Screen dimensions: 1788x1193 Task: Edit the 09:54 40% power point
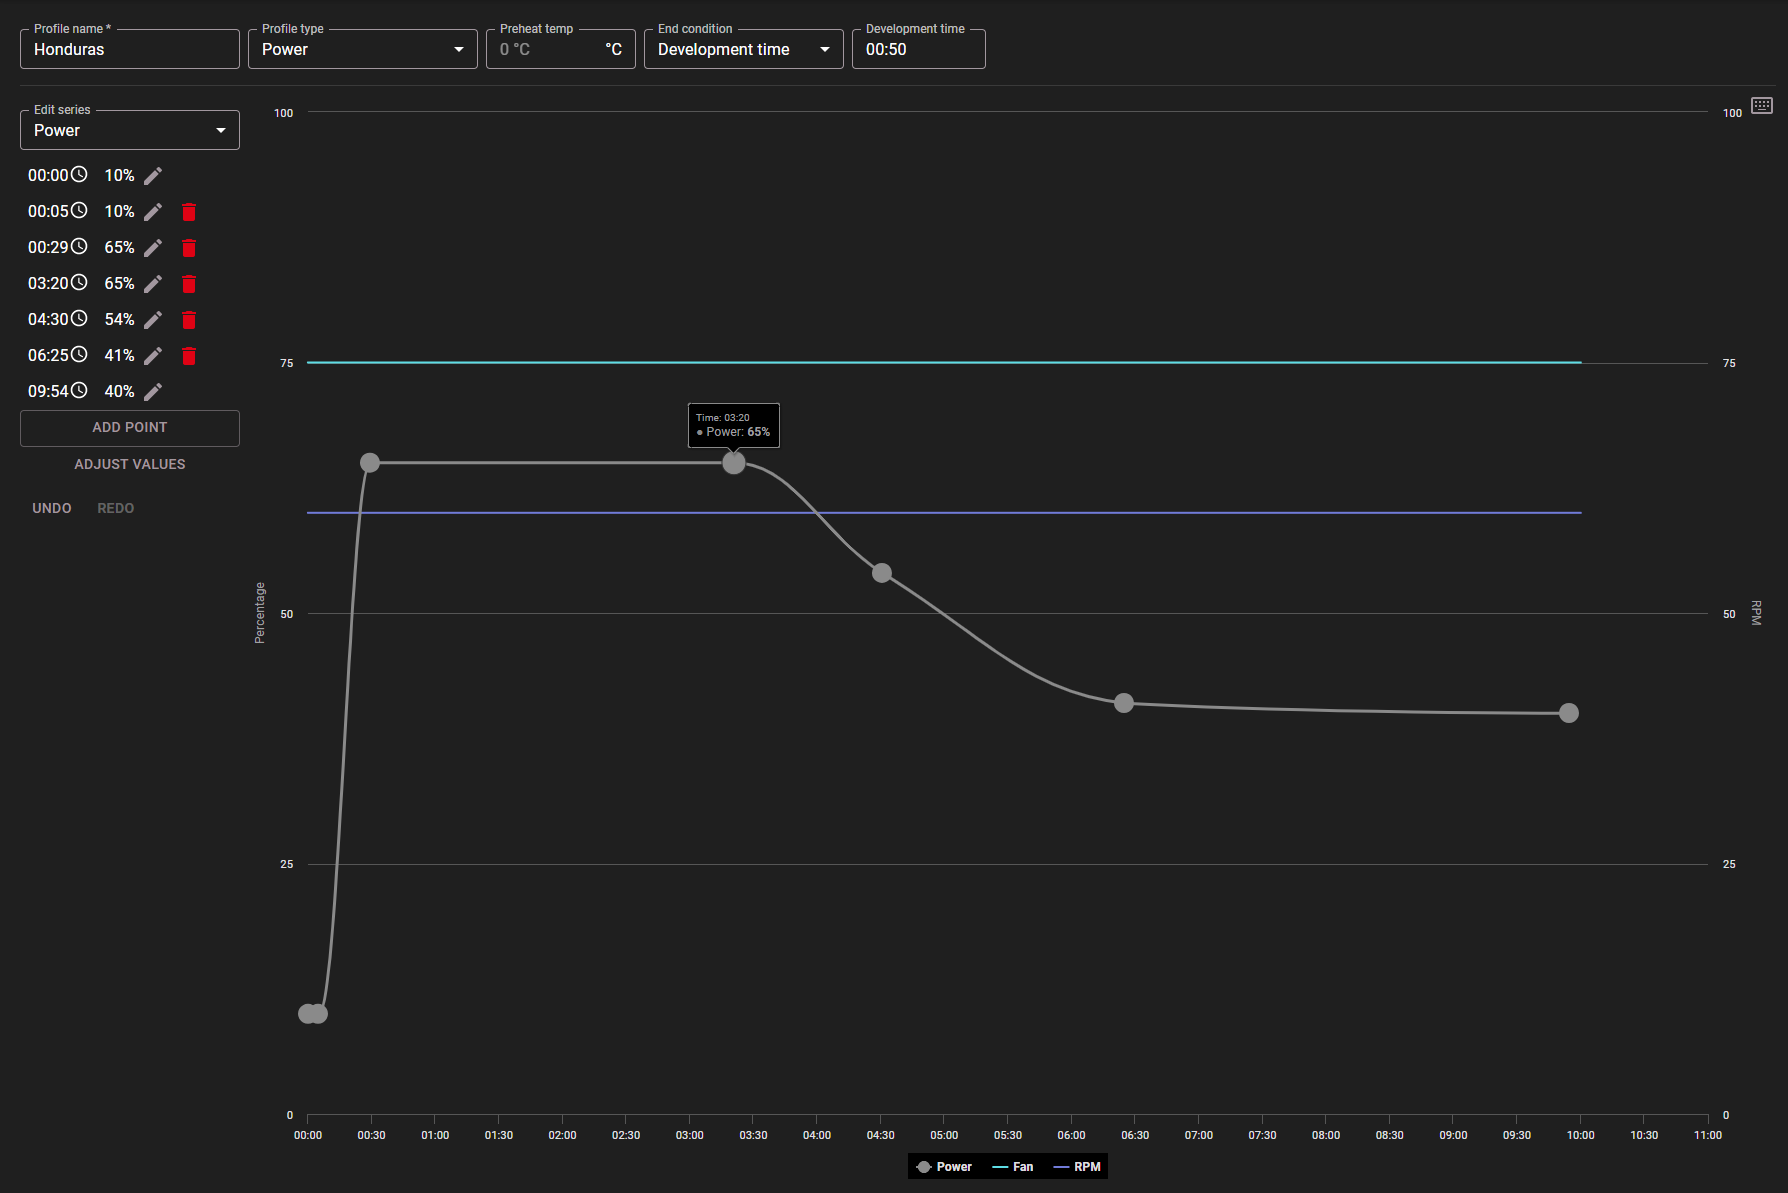153,392
